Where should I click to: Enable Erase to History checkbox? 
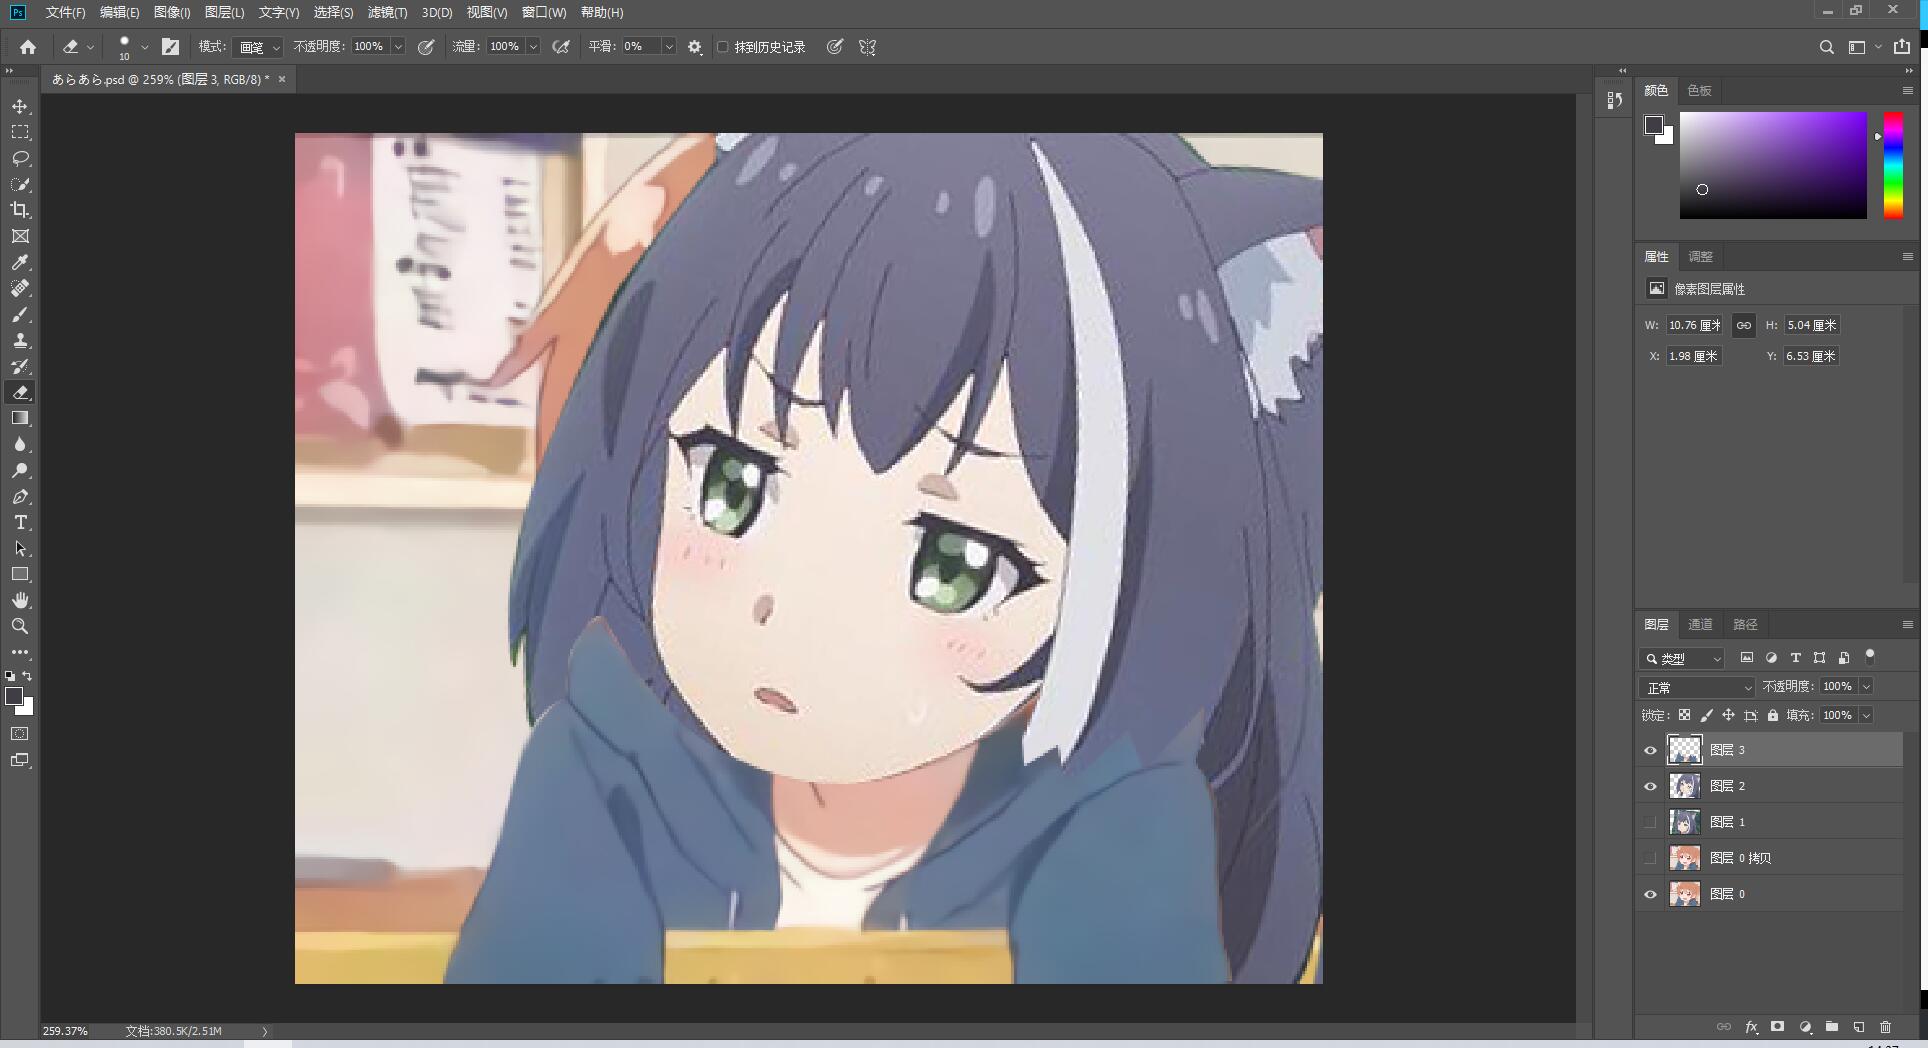723,47
